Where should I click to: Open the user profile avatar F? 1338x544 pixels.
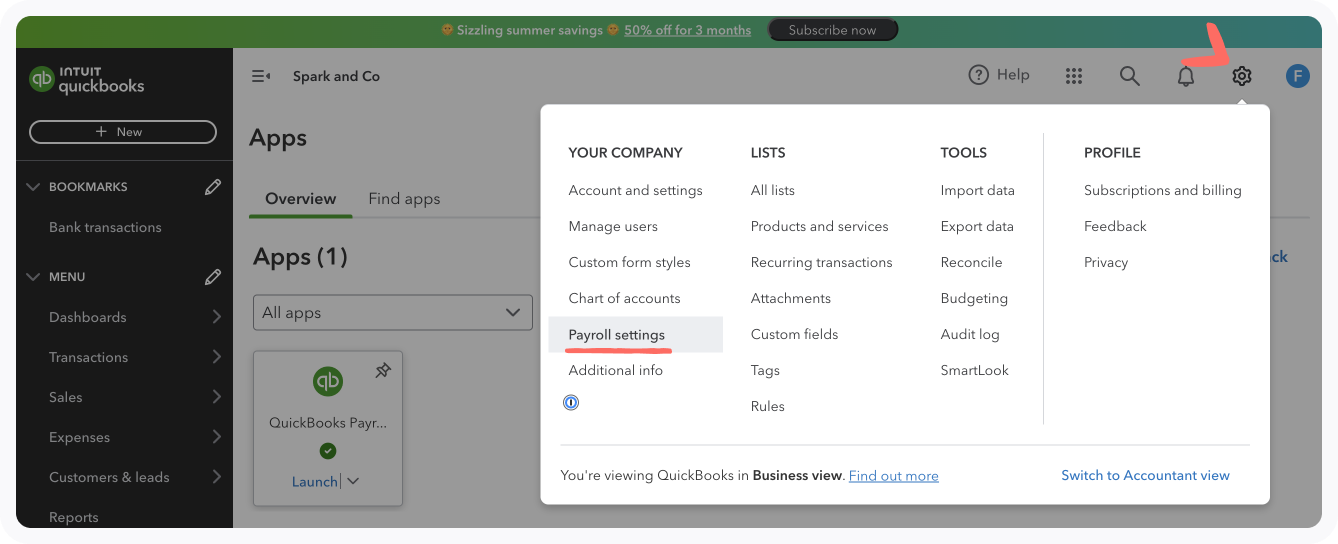tap(1297, 76)
